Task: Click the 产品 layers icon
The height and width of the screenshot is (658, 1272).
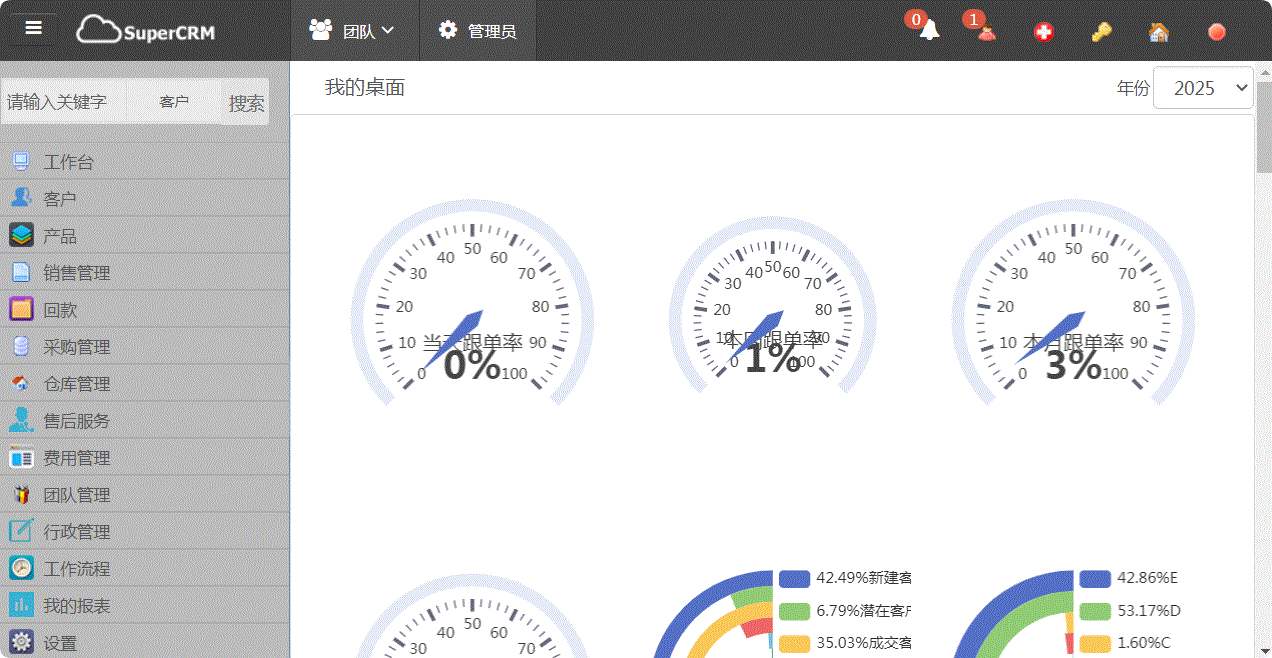Action: click(21, 236)
